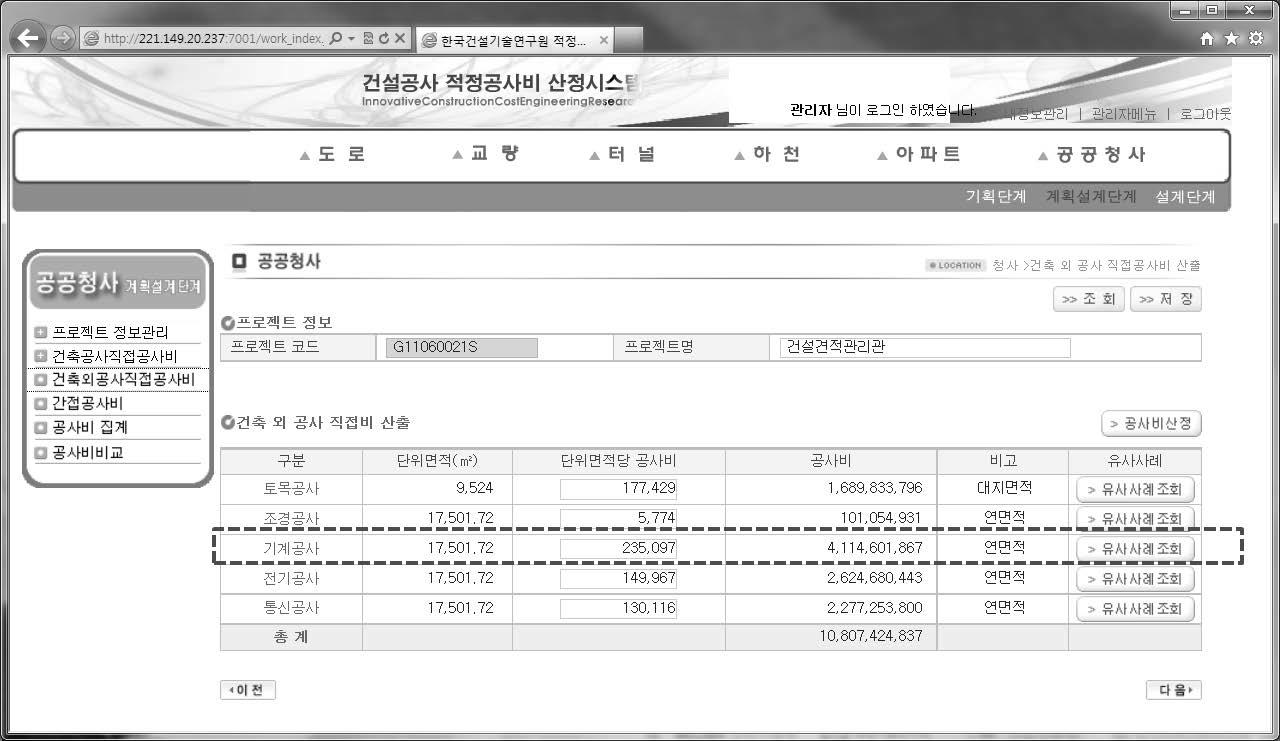Edit 기계공사 unit cost field 235,097

618,548
